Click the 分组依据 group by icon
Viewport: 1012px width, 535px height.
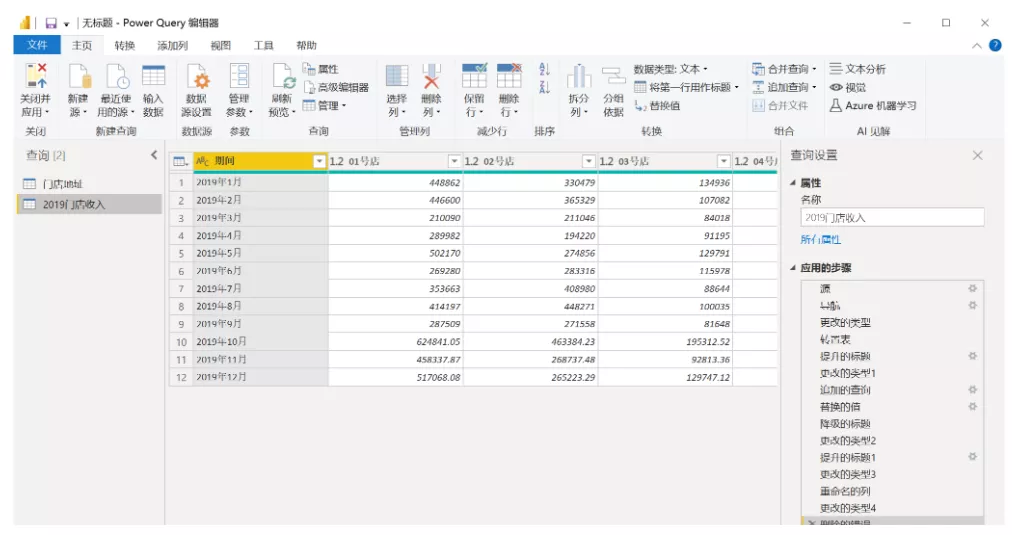pos(613,76)
